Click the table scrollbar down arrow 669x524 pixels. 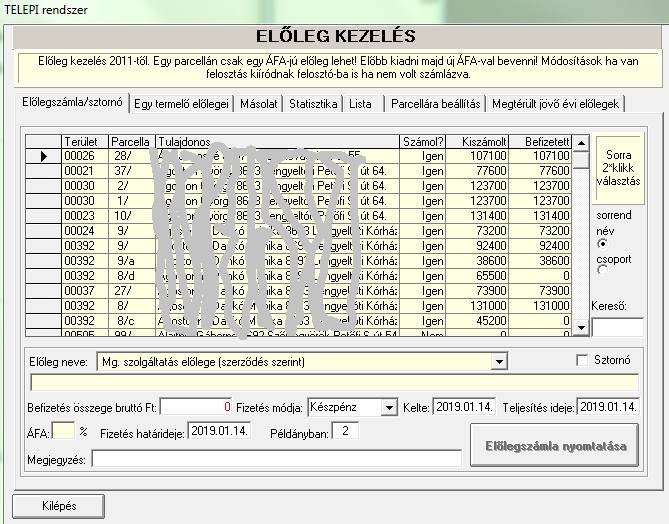(x=581, y=328)
